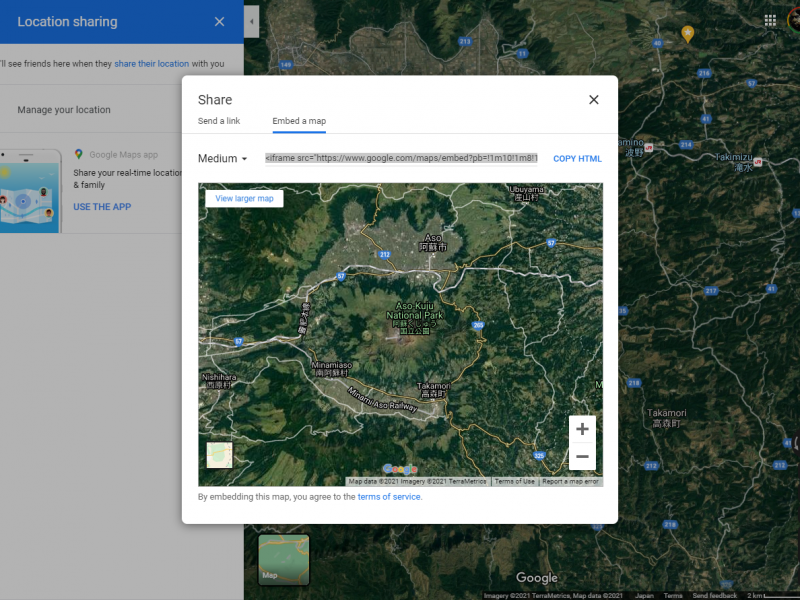Click Minami Aso Railway label
The width and height of the screenshot is (800, 600).
tap(383, 399)
